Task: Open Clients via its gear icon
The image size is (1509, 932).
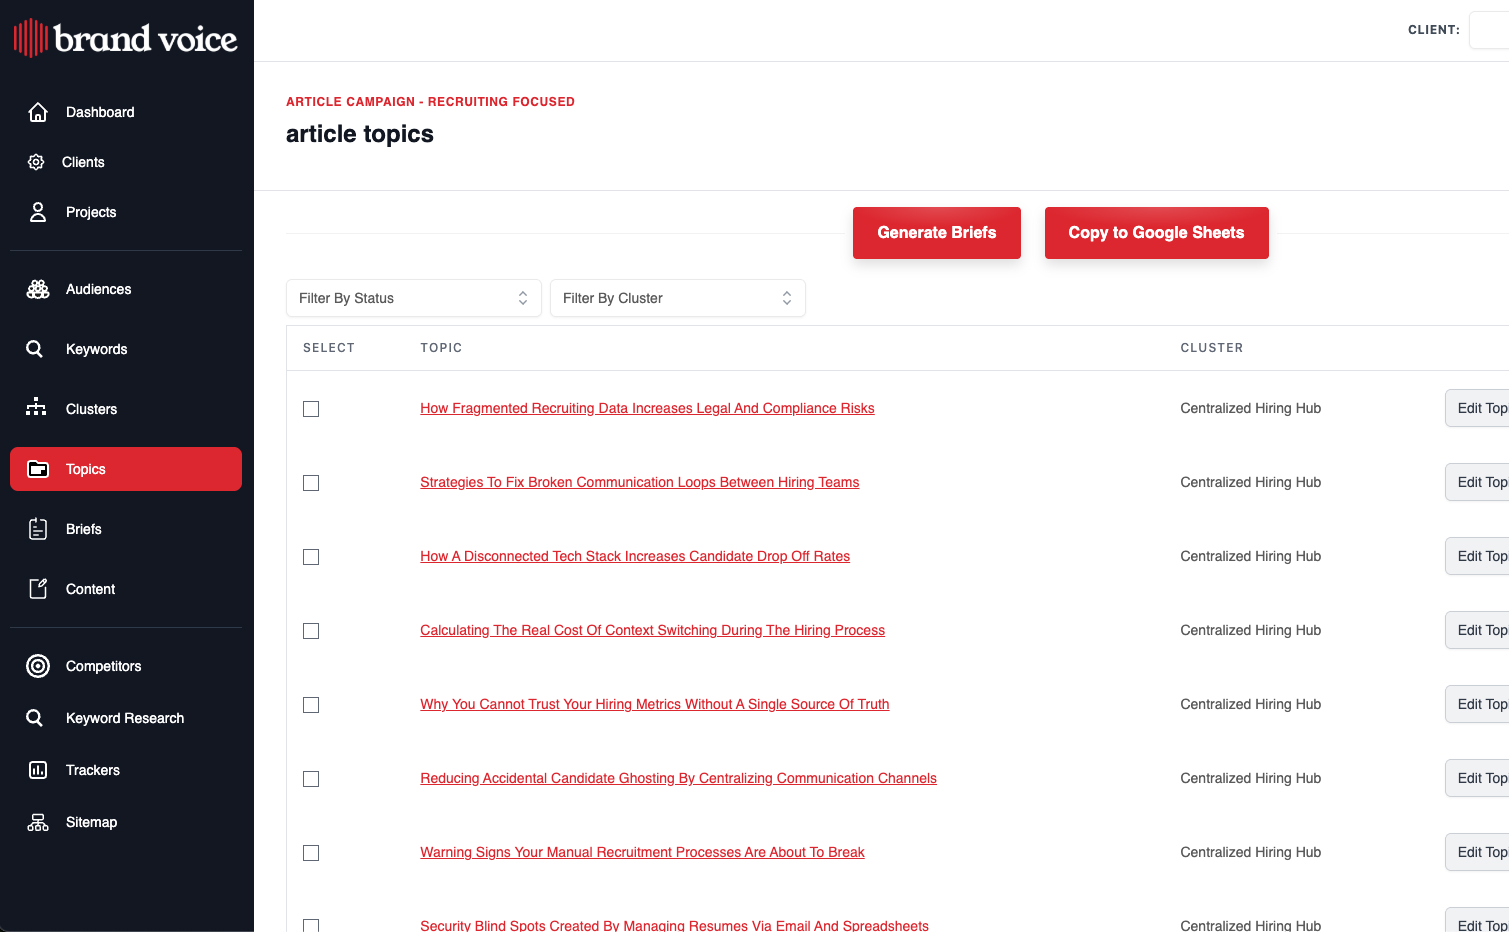Action: 36,162
